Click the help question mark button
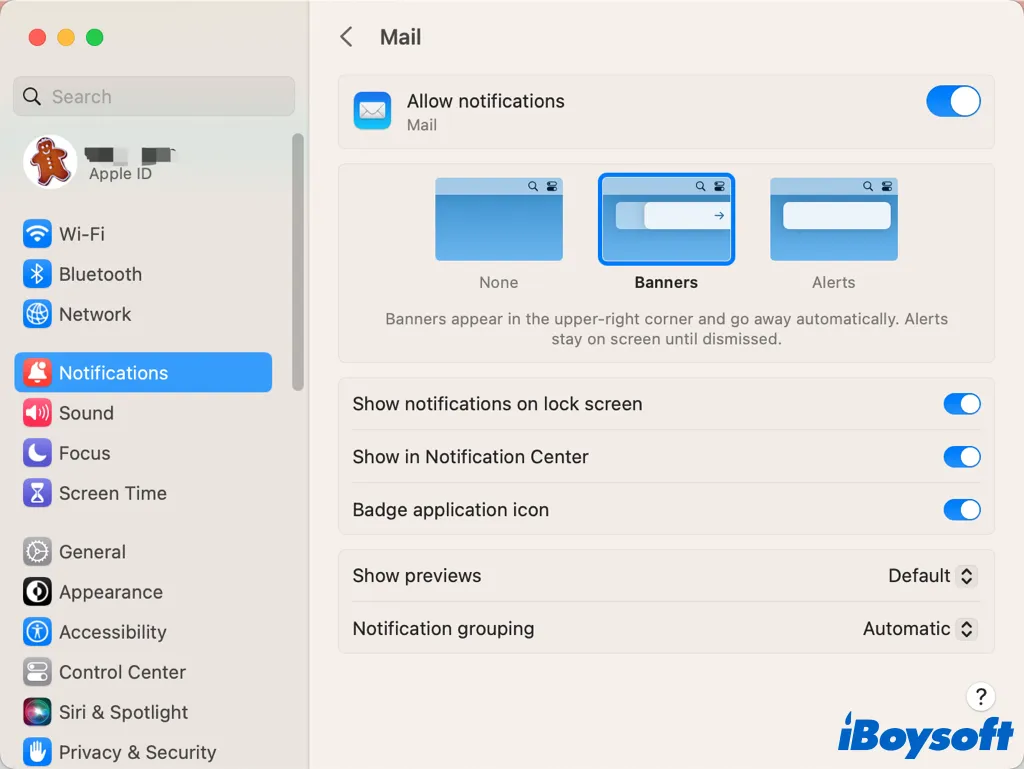 (x=981, y=697)
